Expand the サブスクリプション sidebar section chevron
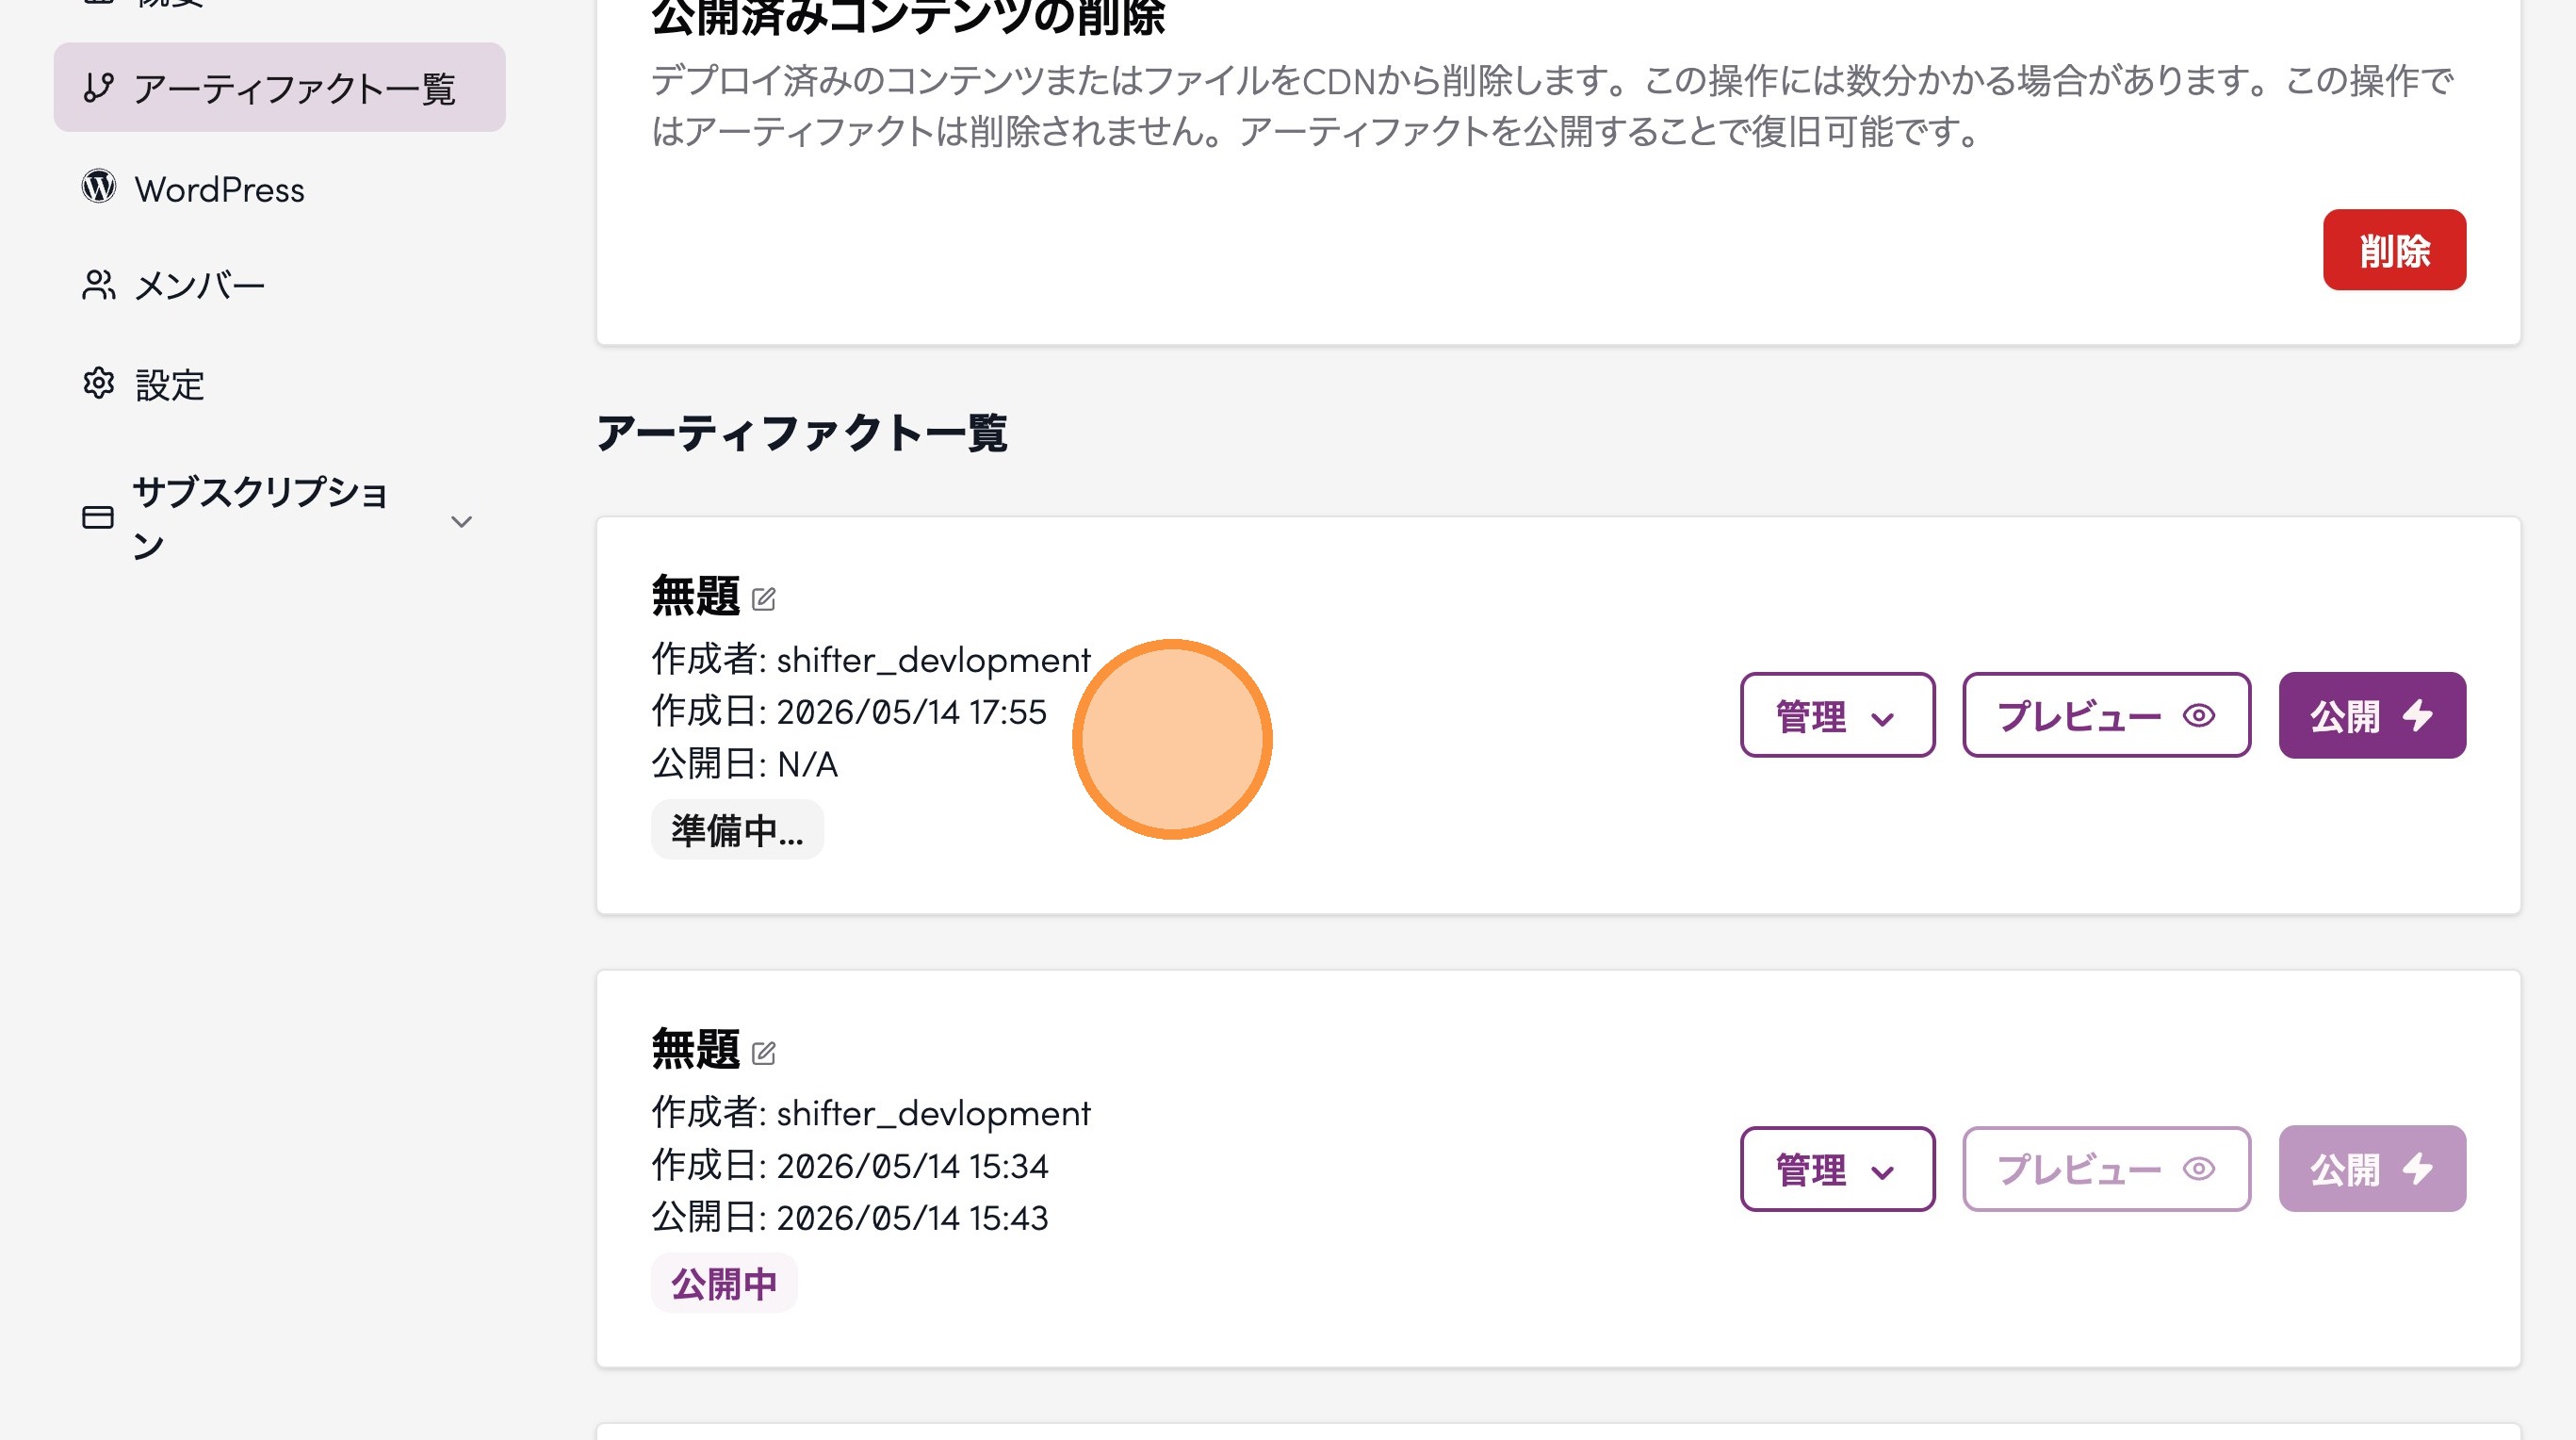 click(x=461, y=521)
